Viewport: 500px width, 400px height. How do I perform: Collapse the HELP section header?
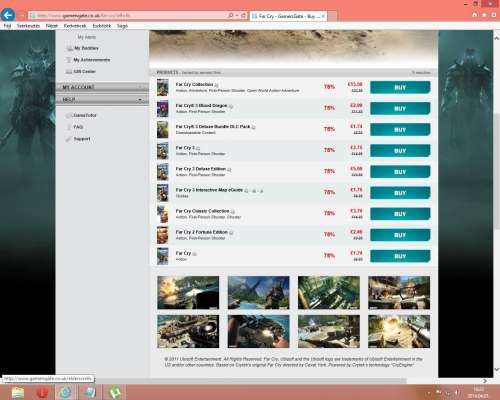tap(102, 100)
